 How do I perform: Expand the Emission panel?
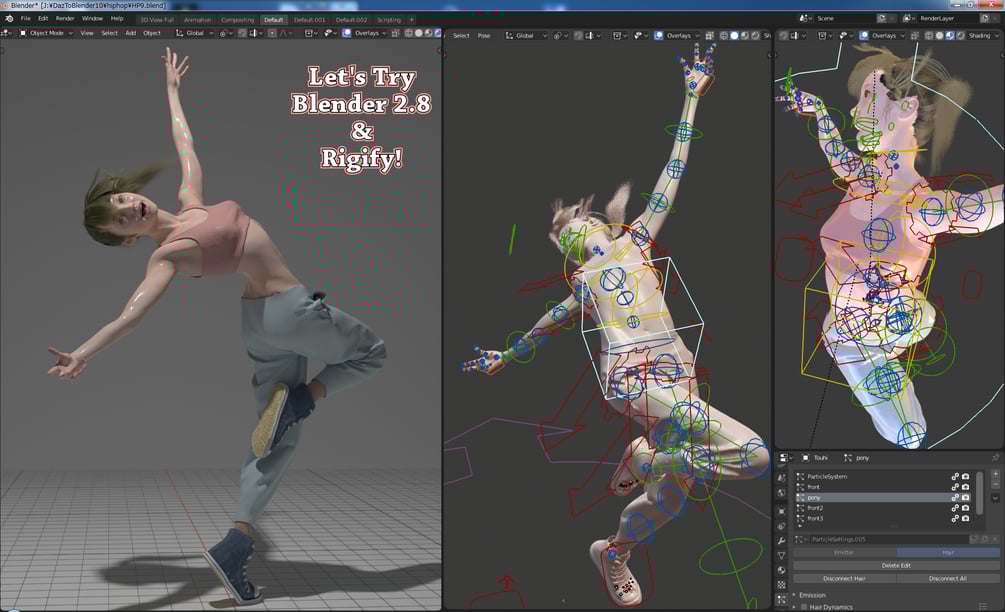812,595
